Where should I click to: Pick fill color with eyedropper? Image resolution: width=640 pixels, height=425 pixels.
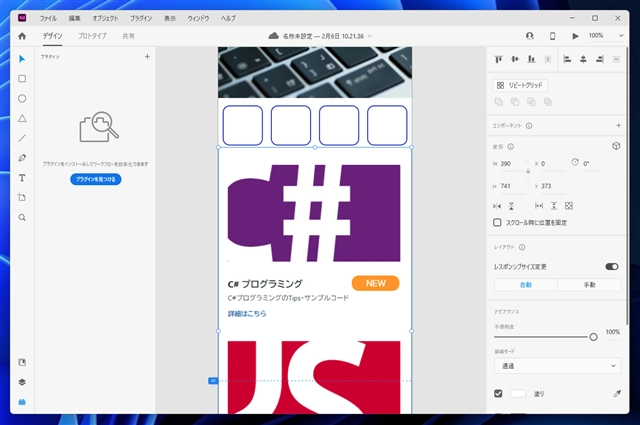coord(617,394)
